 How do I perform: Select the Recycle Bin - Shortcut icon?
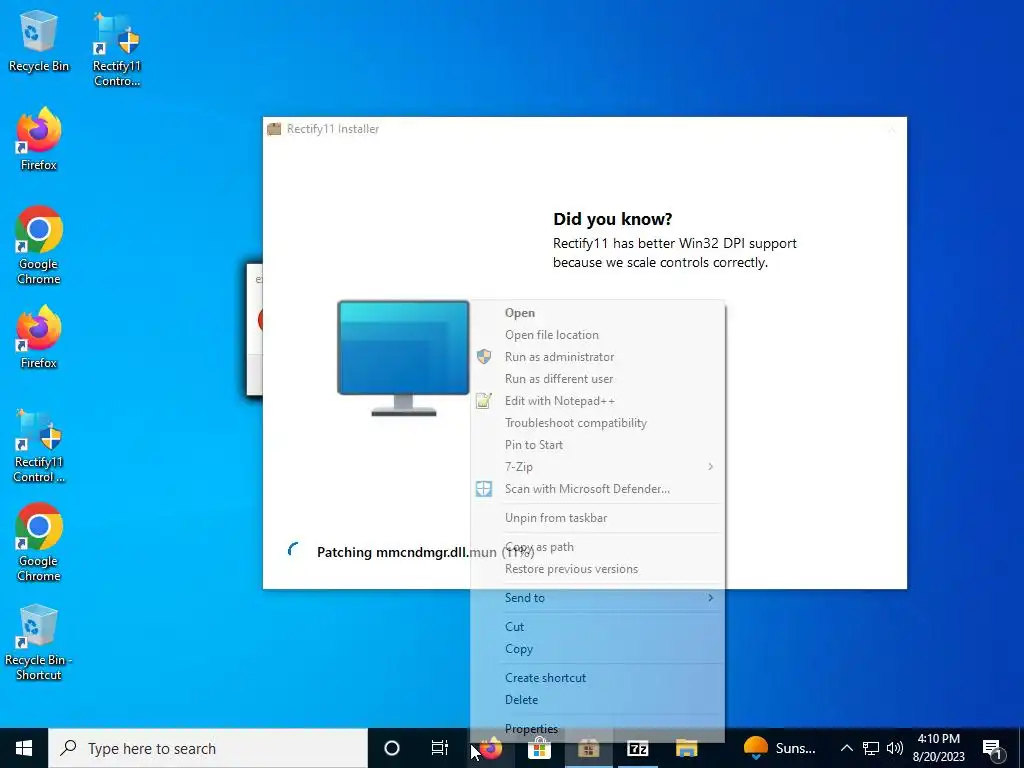point(39,643)
